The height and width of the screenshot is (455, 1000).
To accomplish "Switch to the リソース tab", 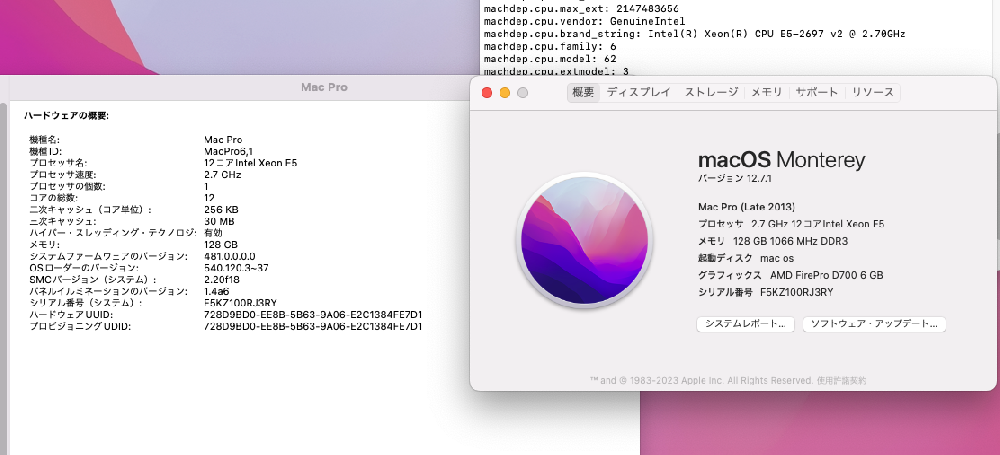I will 873,93.
